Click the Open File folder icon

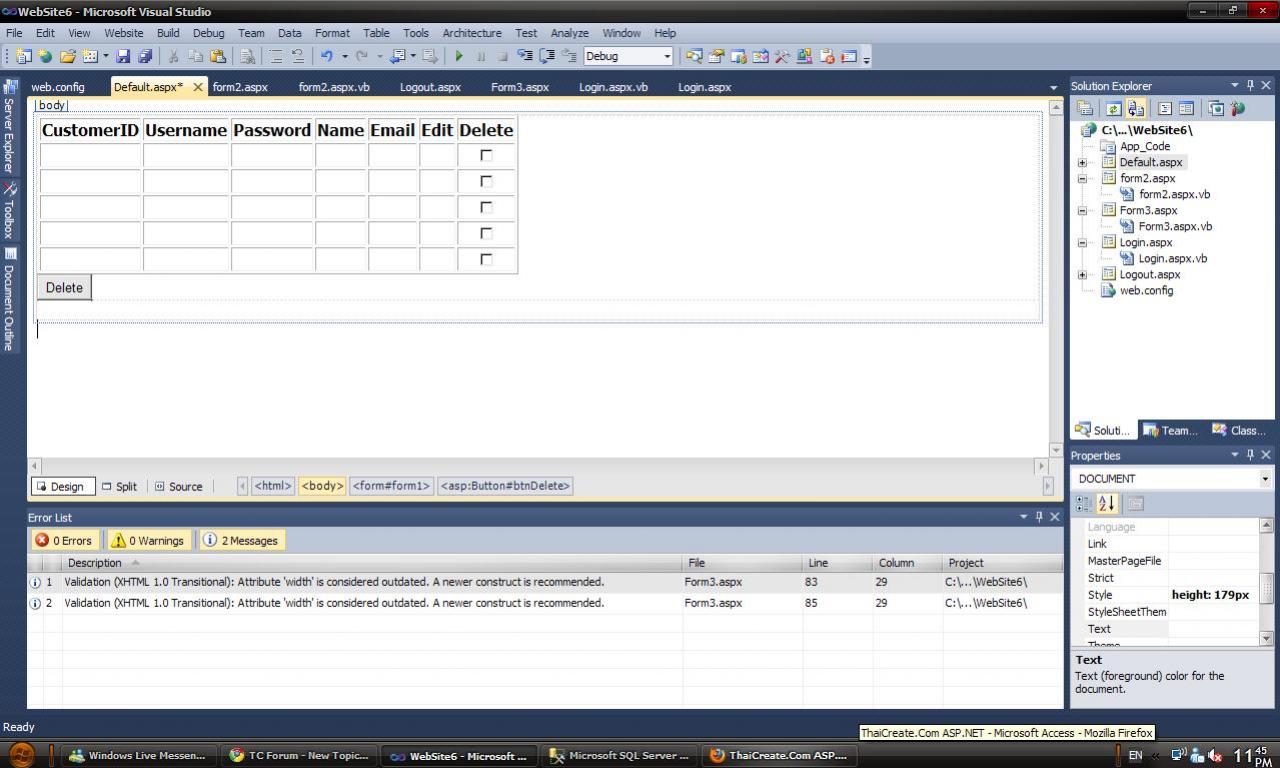68,57
